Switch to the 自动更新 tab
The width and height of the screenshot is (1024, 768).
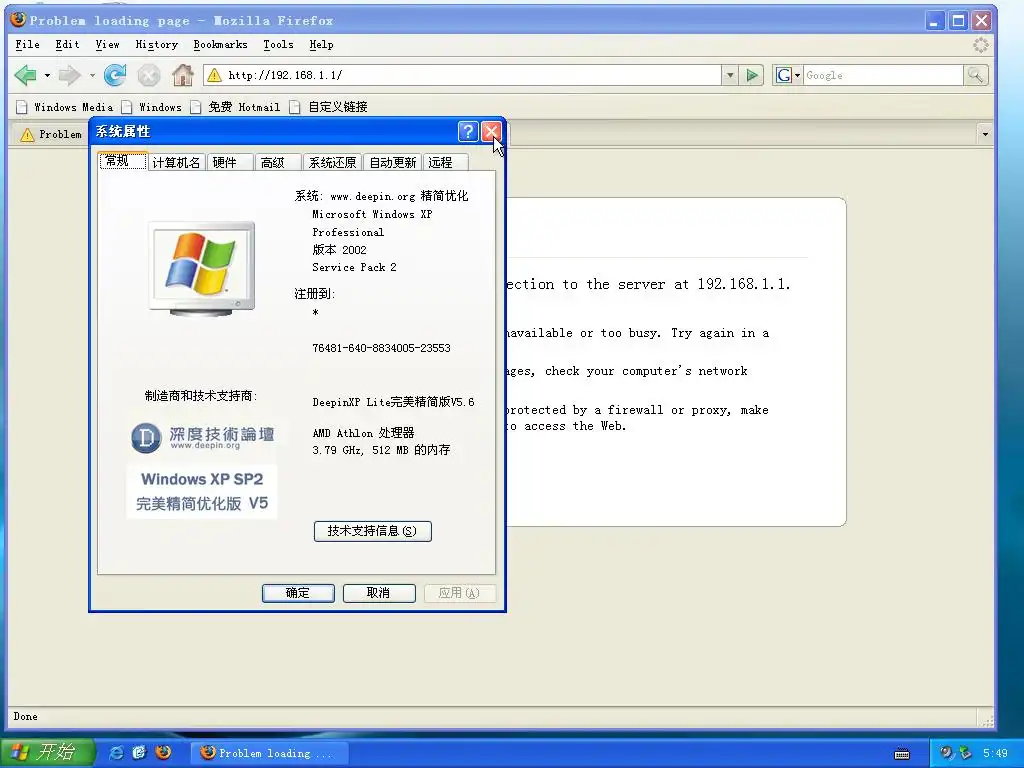click(x=392, y=163)
